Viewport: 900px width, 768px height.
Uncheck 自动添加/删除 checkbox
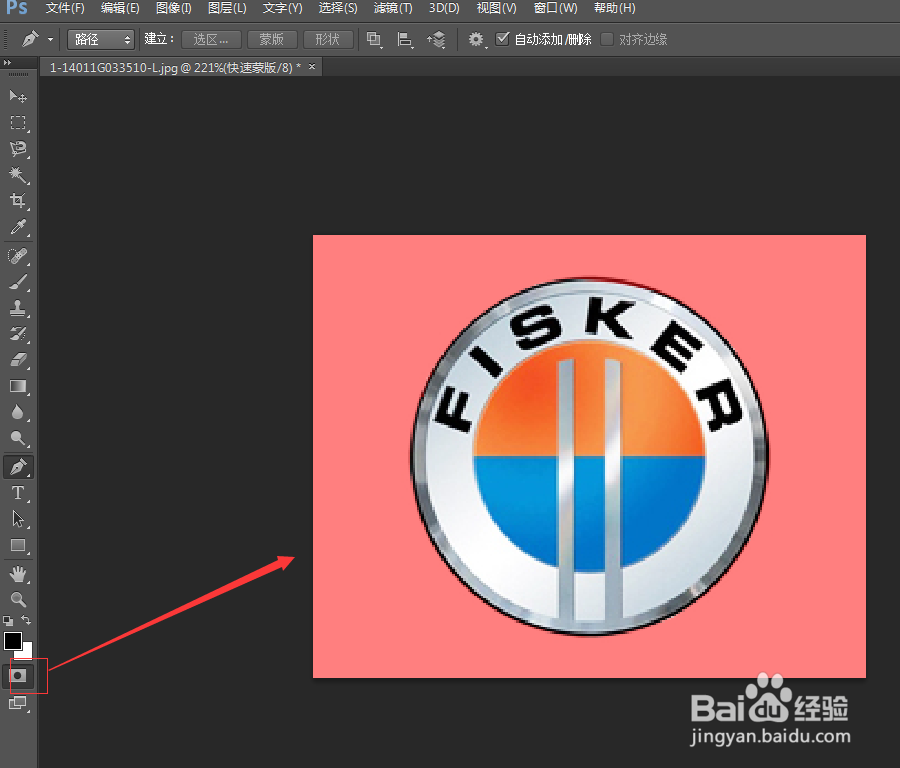(x=502, y=39)
